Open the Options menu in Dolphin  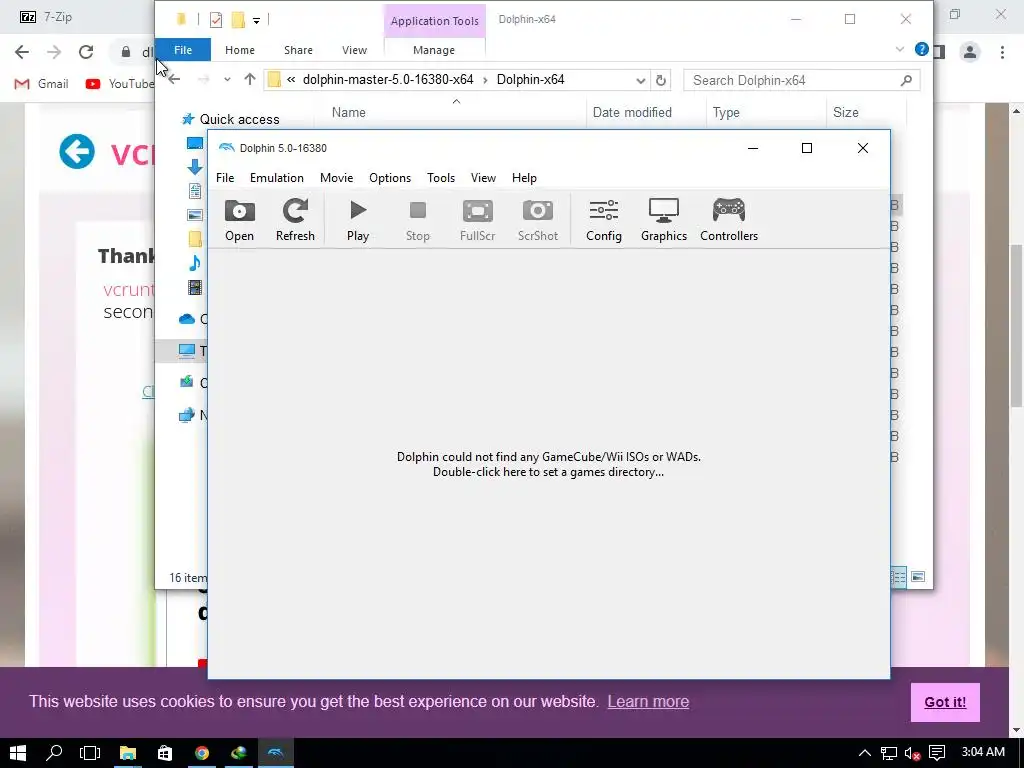[390, 178]
